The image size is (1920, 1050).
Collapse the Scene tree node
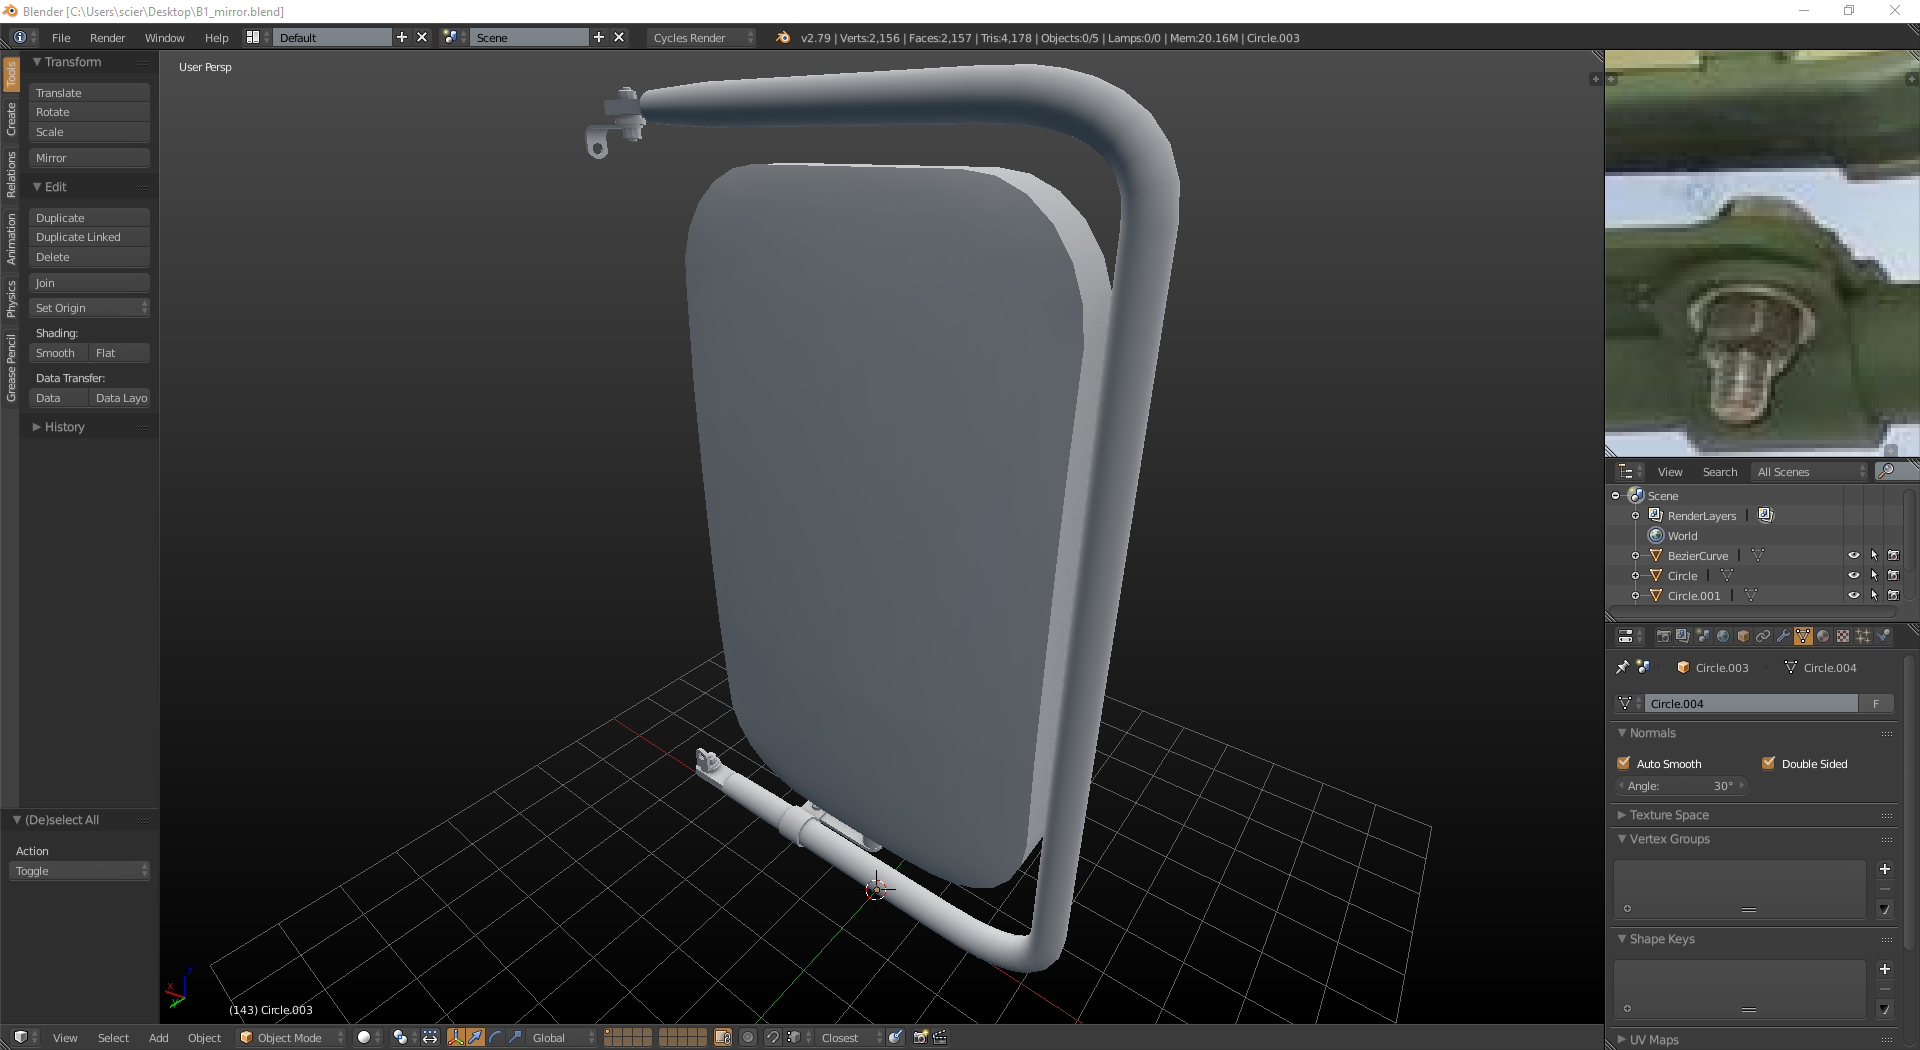pos(1616,496)
